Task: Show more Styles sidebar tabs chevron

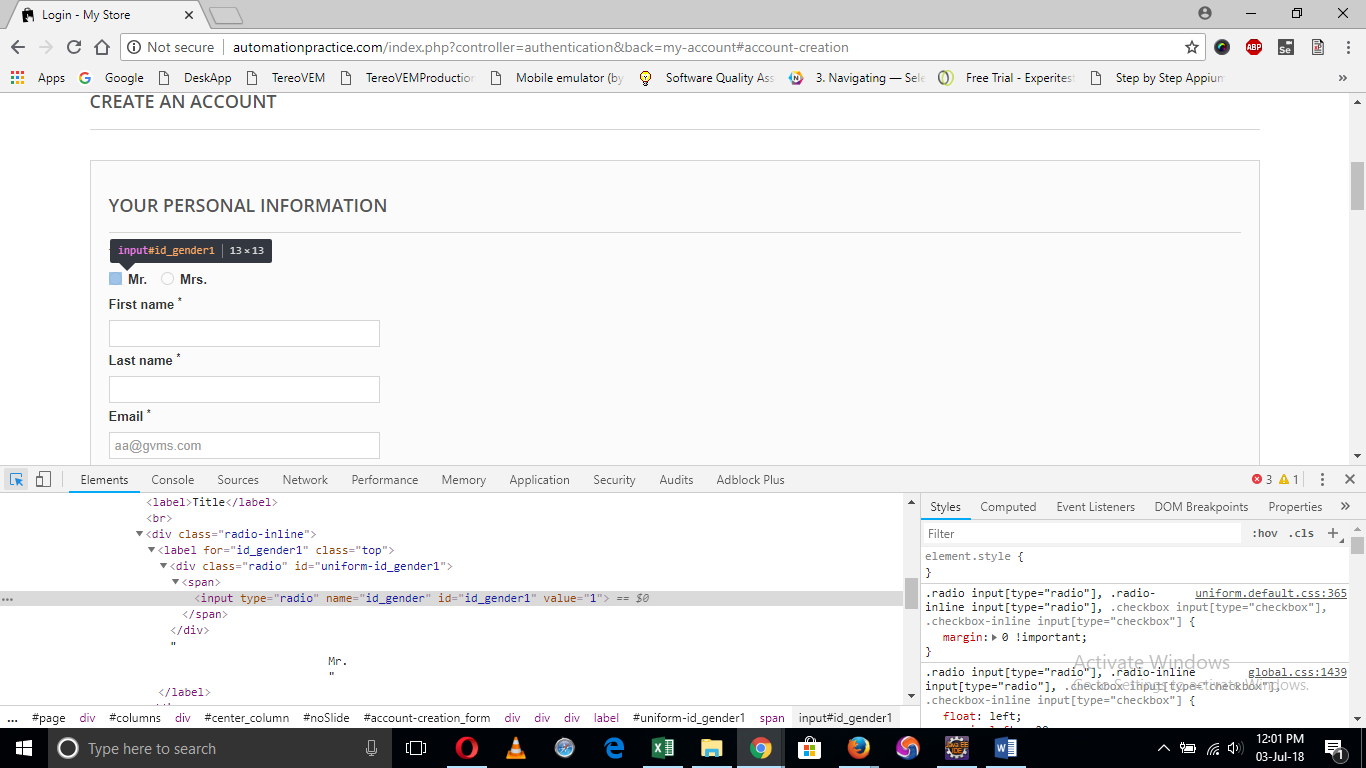Action: 1345,507
